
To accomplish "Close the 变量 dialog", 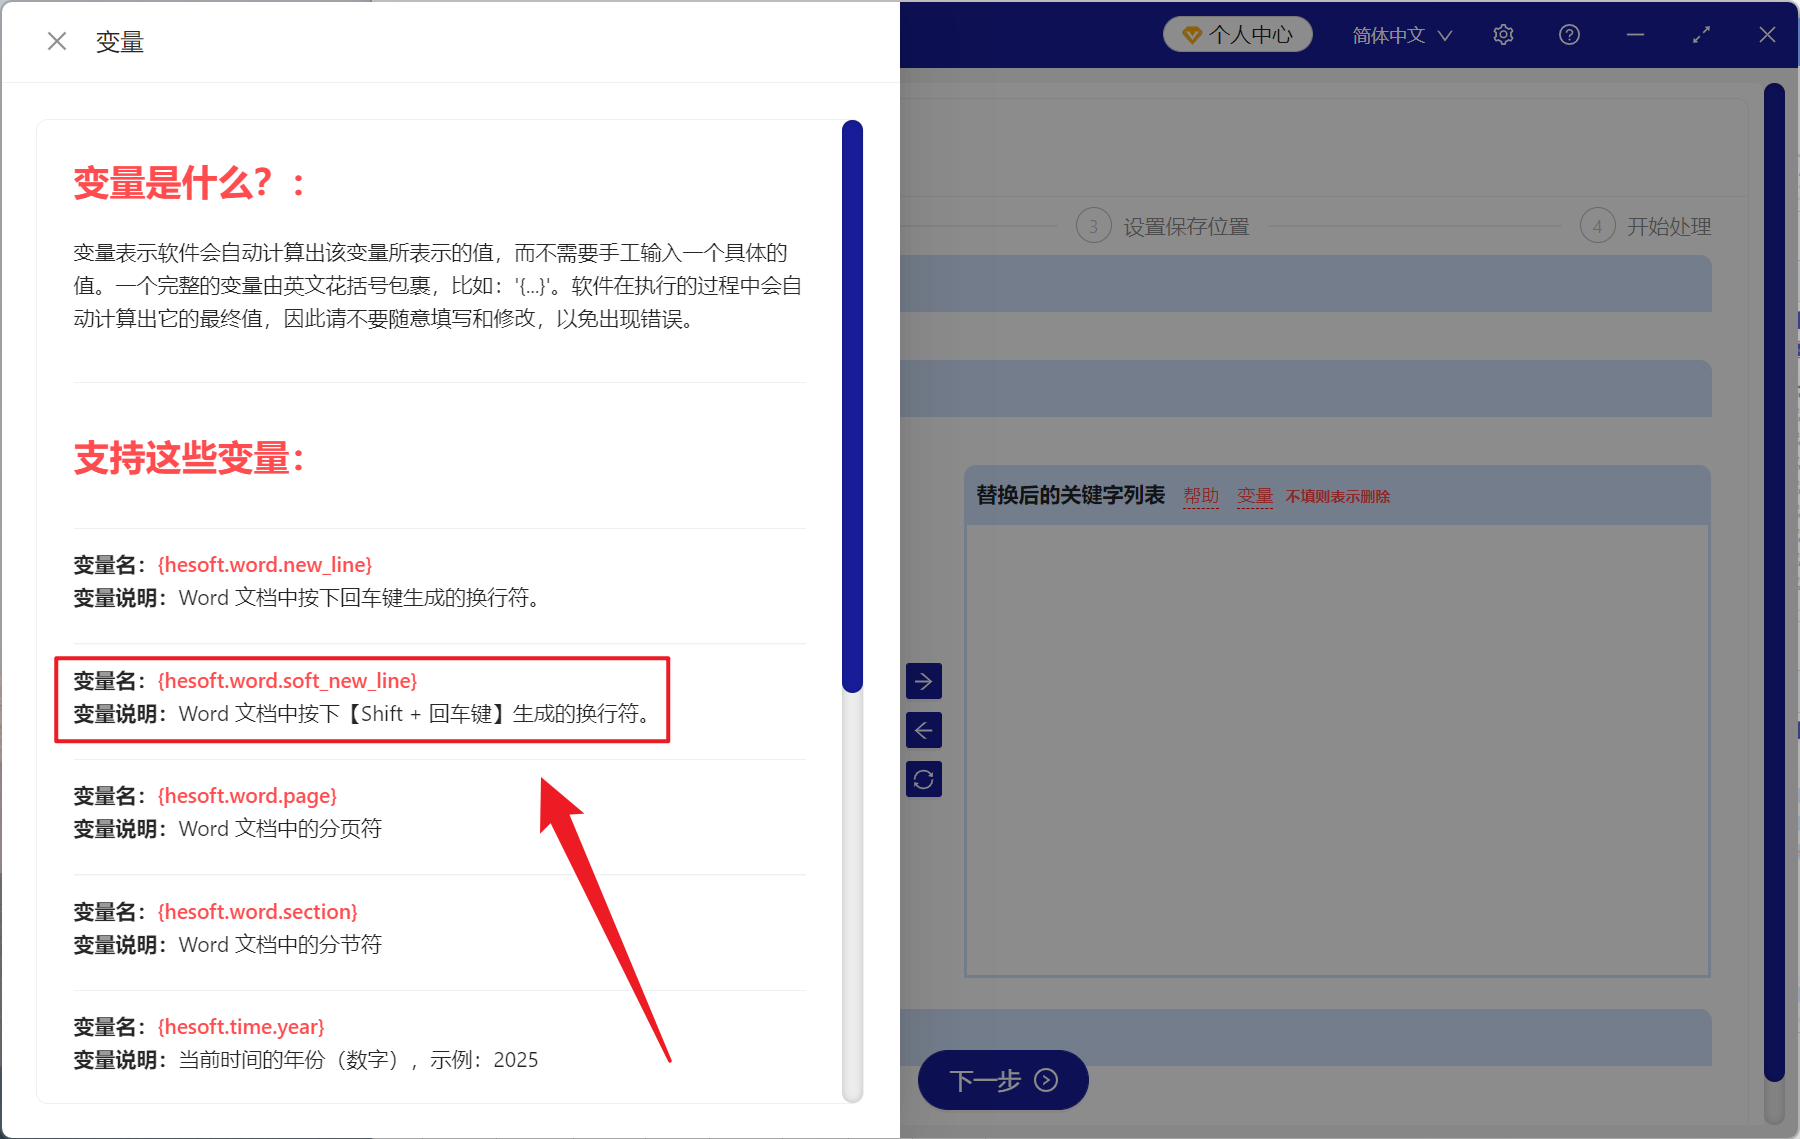I will point(57,40).
